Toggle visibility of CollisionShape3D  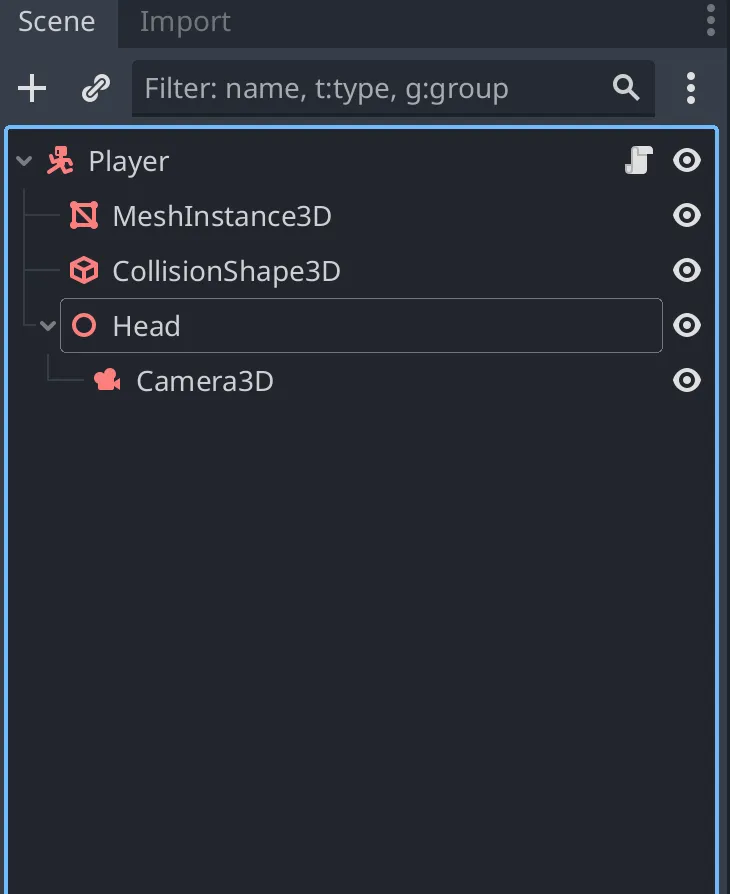point(687,271)
